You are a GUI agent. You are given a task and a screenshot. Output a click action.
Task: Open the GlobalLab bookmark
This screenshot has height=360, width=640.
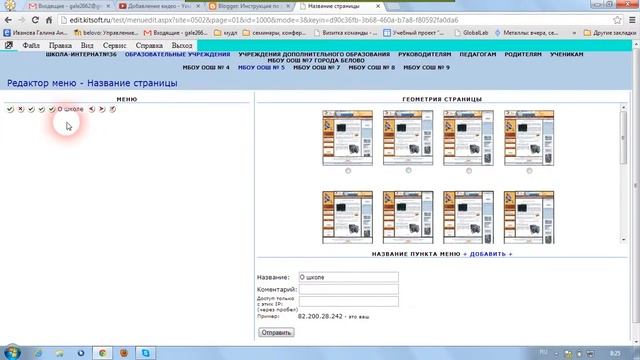[x=471, y=33]
